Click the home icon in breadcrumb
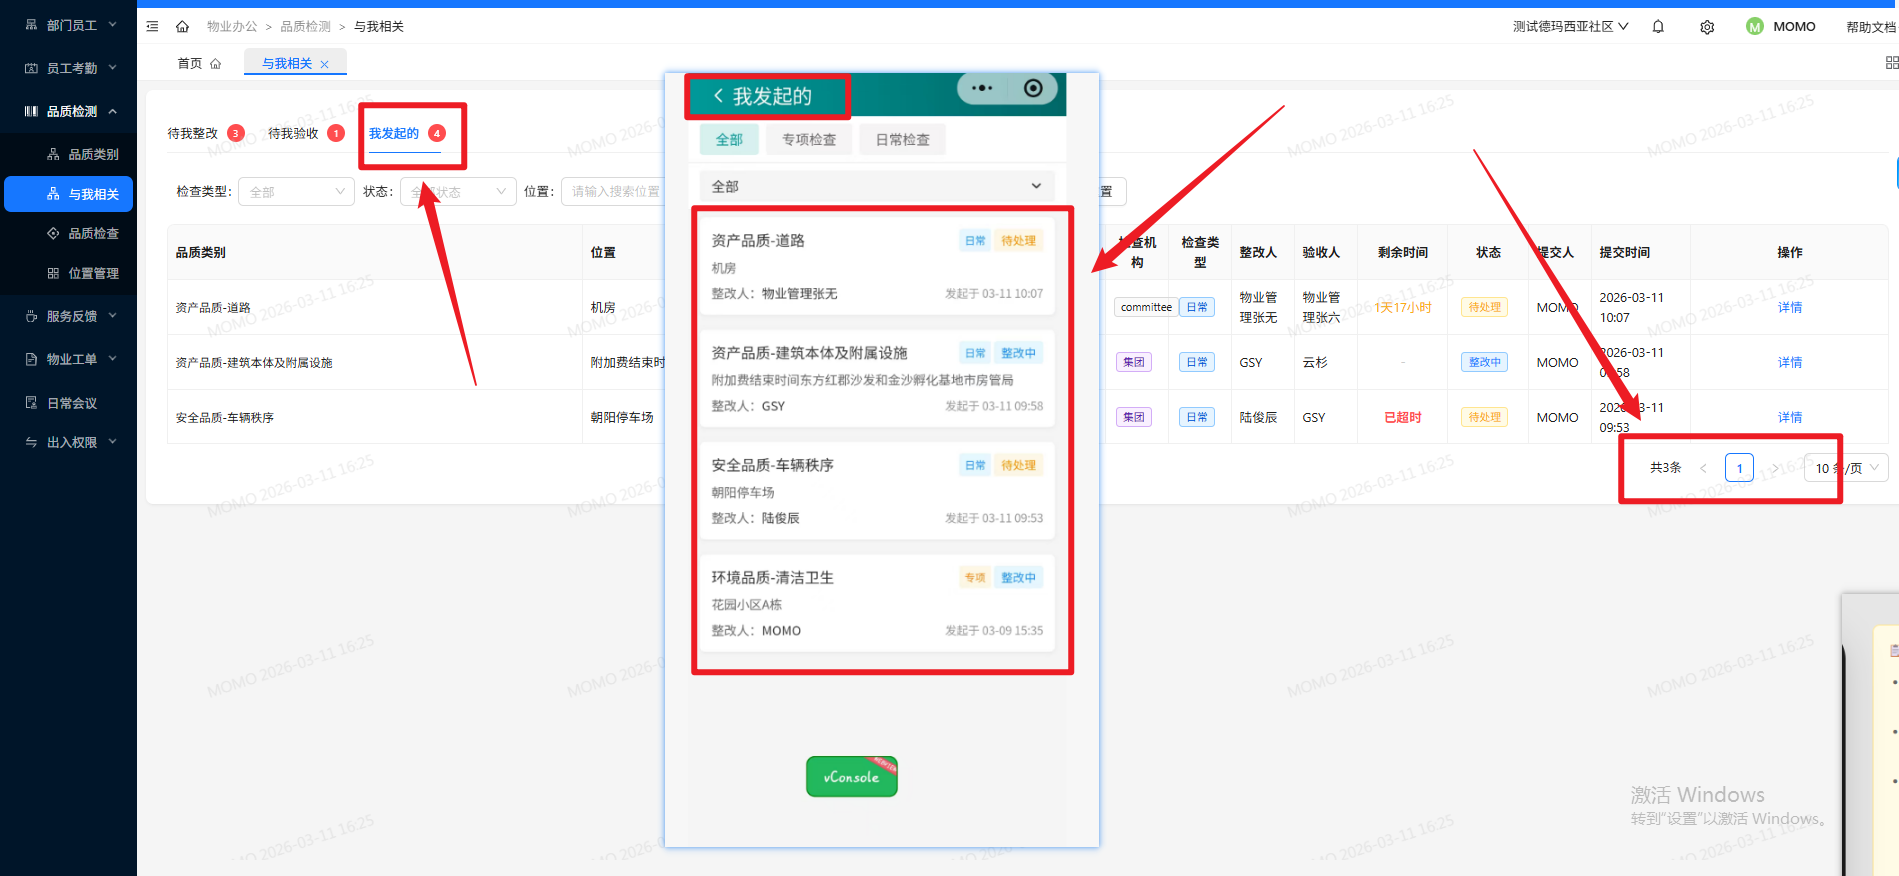This screenshot has width=1899, height=876. (x=182, y=27)
